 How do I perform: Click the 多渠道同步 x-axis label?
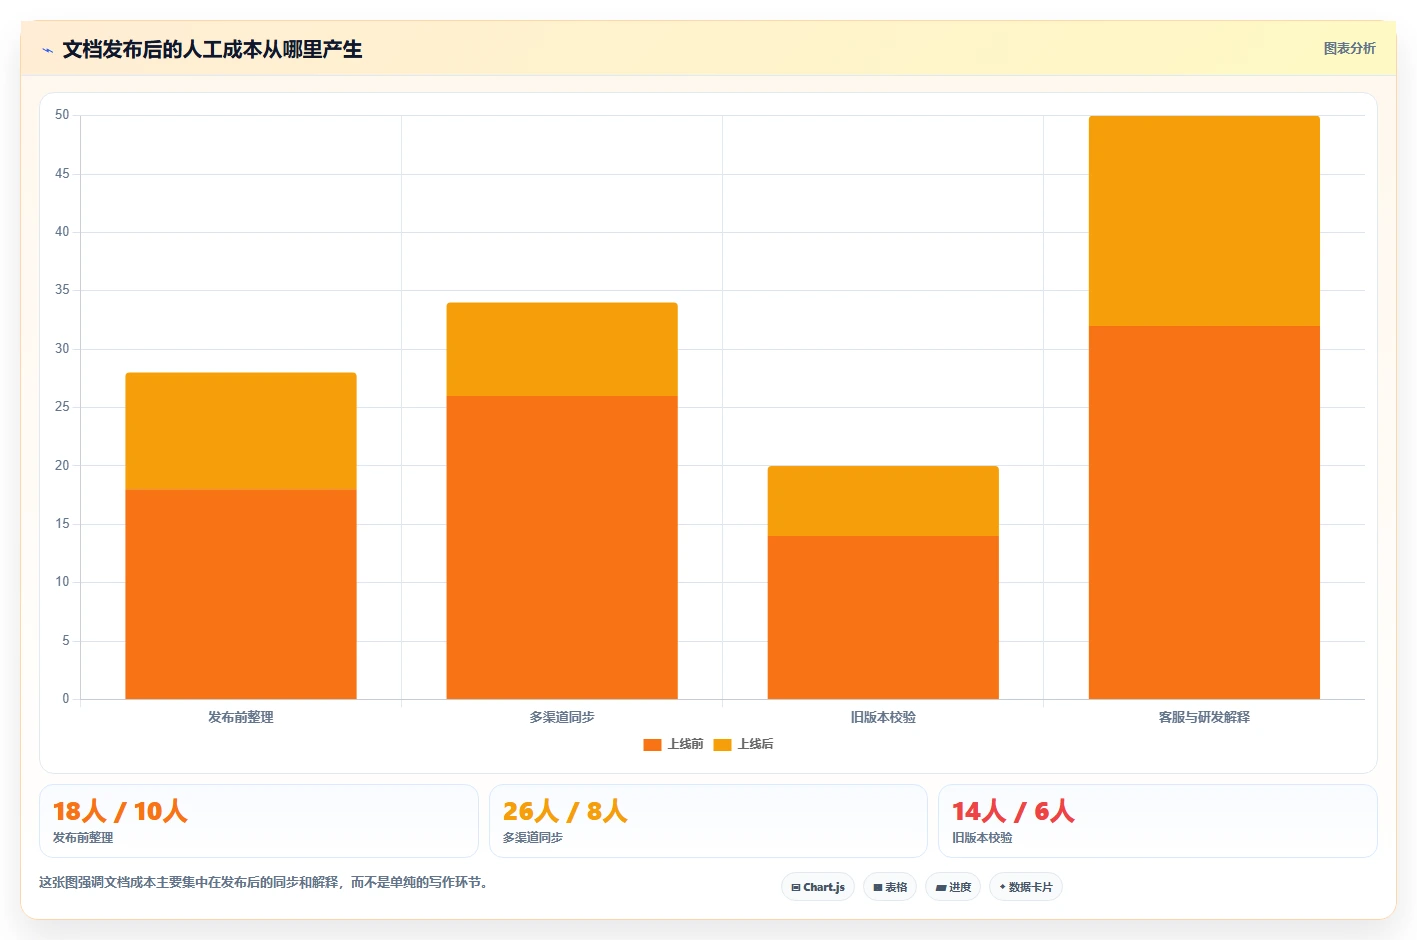point(562,717)
